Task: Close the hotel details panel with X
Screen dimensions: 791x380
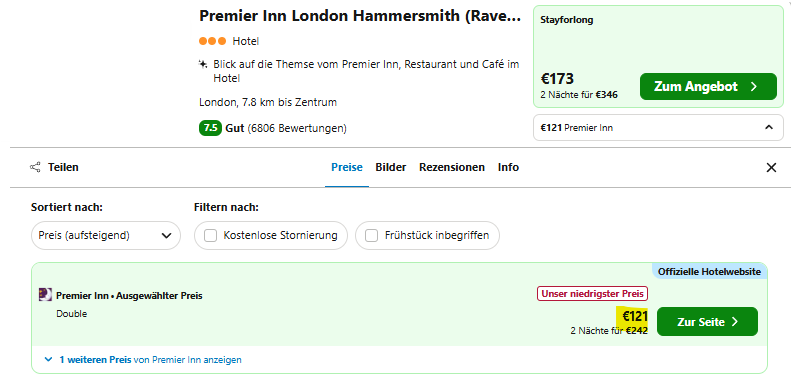Action: pos(771,168)
